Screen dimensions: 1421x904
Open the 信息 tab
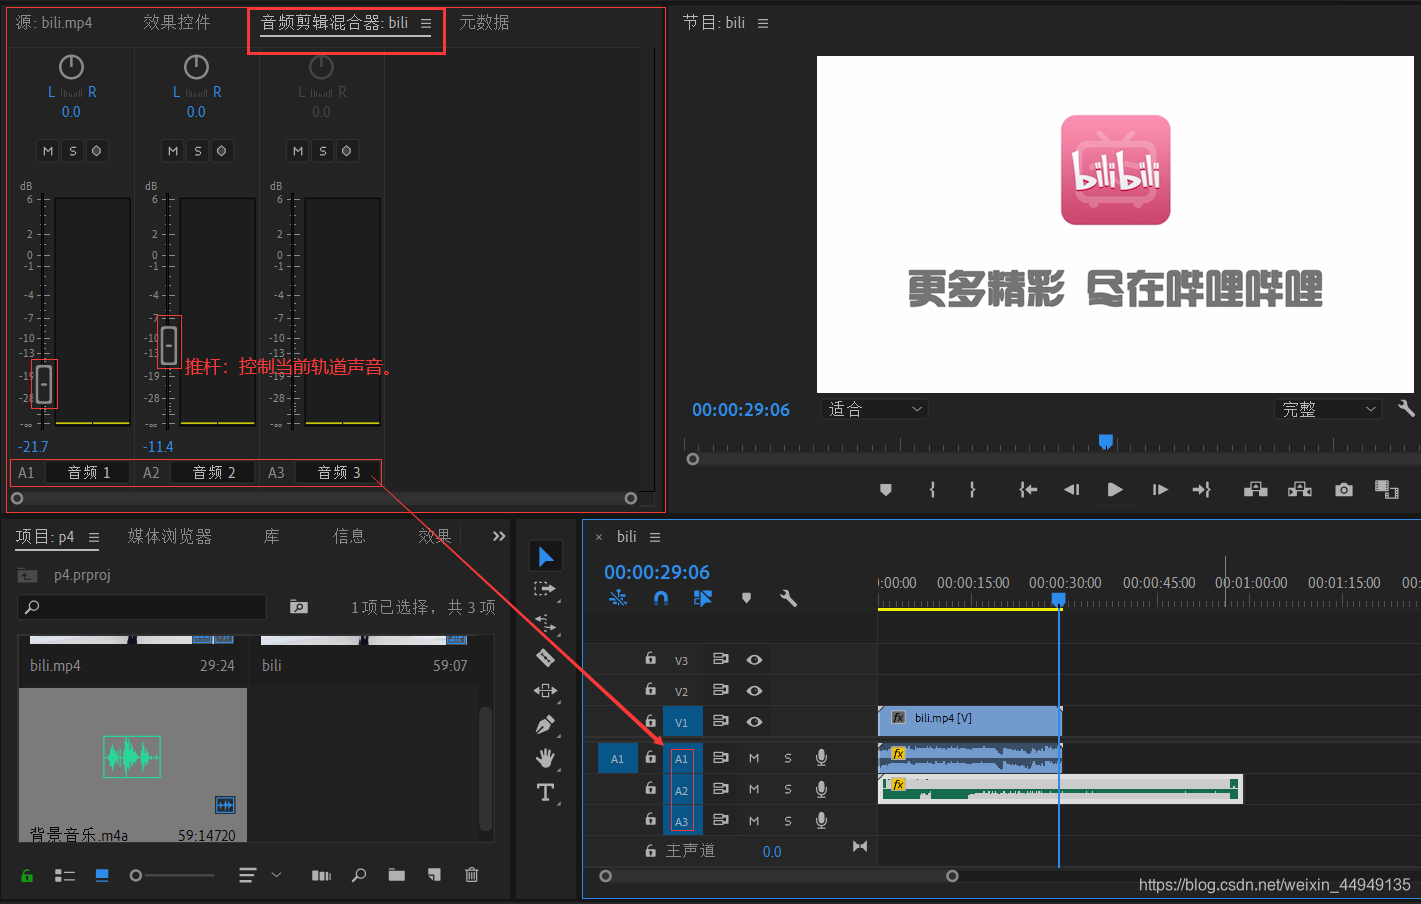[349, 537]
